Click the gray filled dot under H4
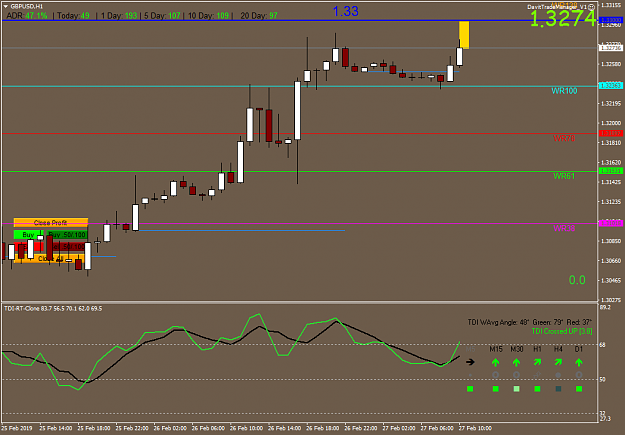The width and height of the screenshot is (625, 435). pyautogui.click(x=558, y=375)
